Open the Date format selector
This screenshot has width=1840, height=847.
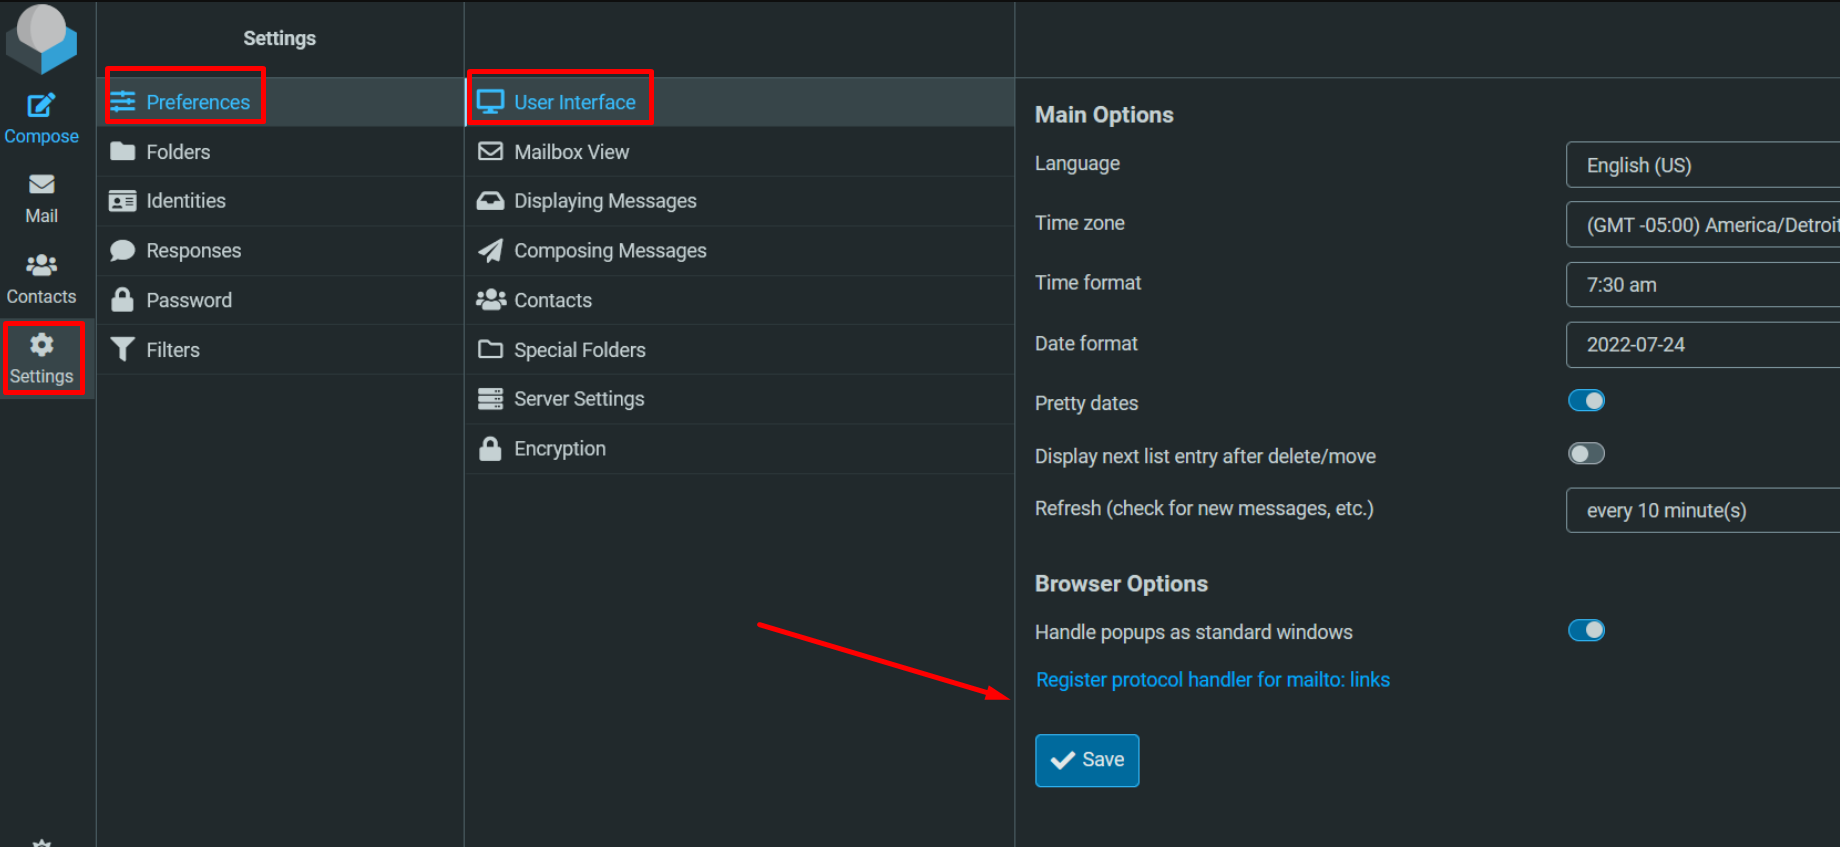point(1702,345)
